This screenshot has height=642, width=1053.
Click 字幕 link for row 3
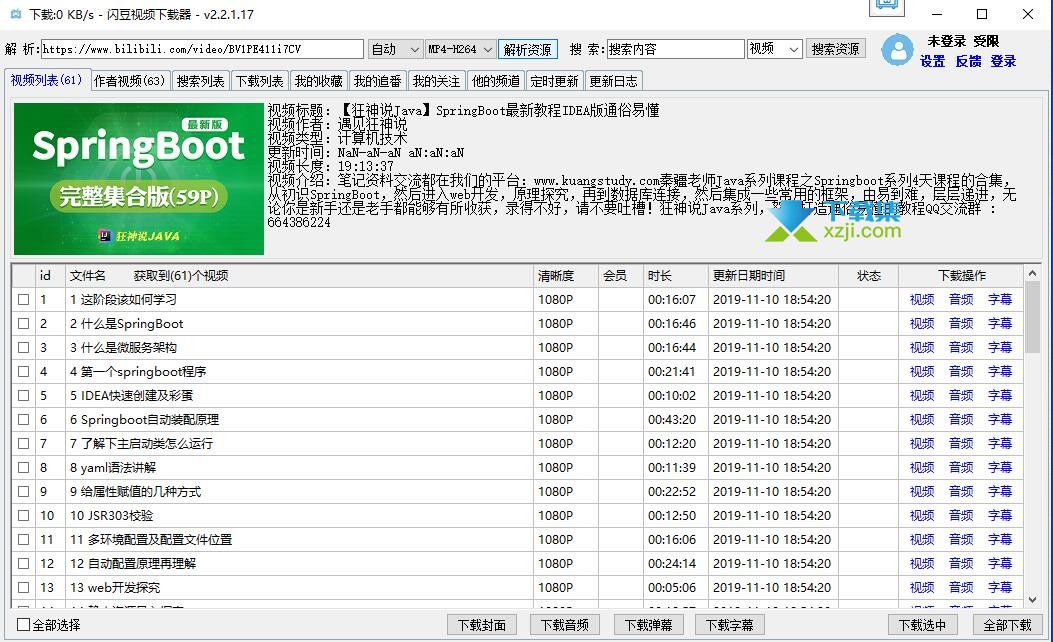coord(1000,348)
